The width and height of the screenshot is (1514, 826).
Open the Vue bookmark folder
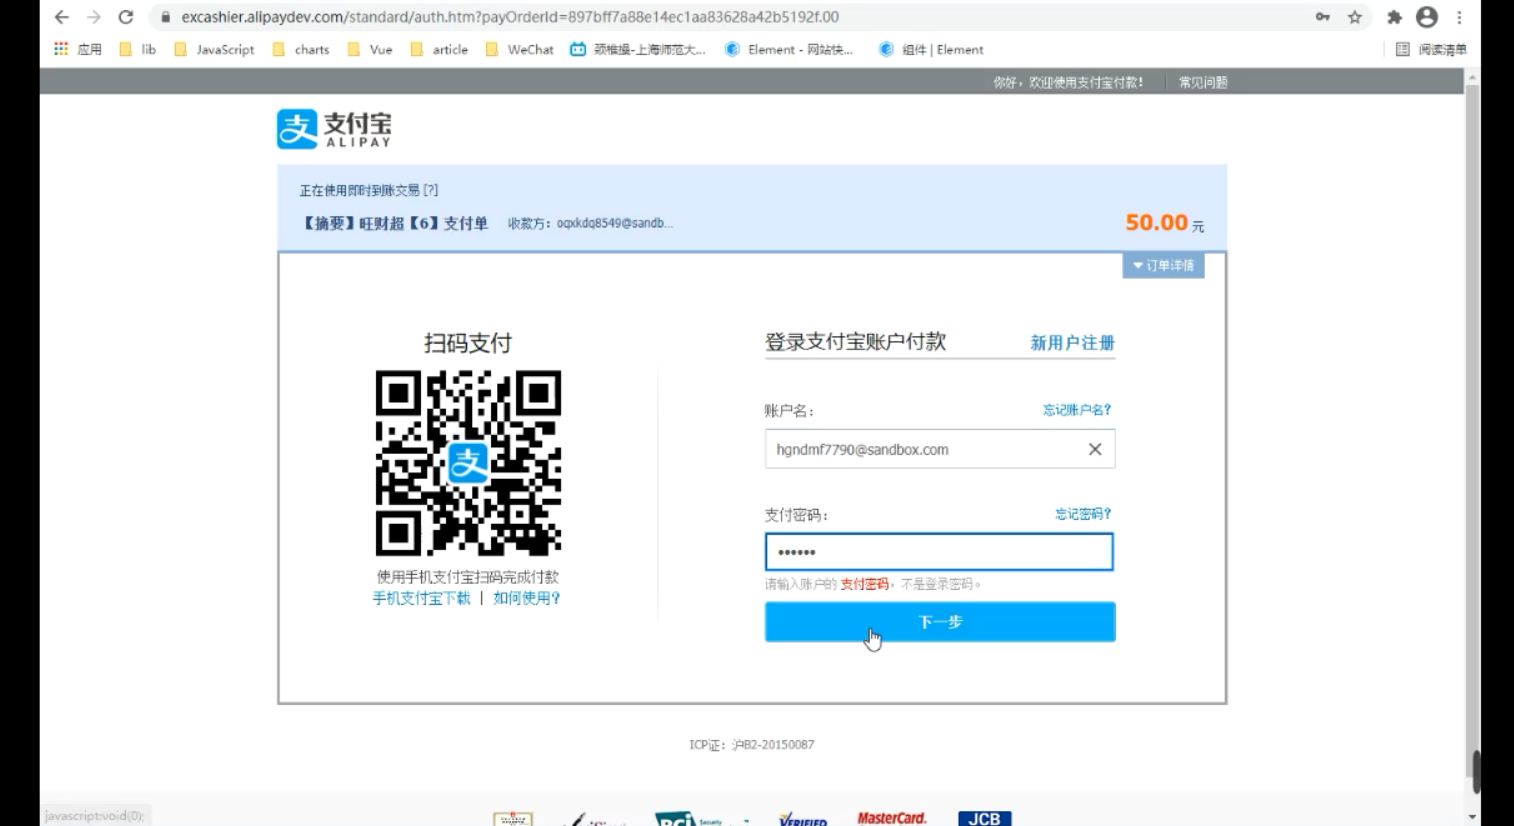(370, 49)
